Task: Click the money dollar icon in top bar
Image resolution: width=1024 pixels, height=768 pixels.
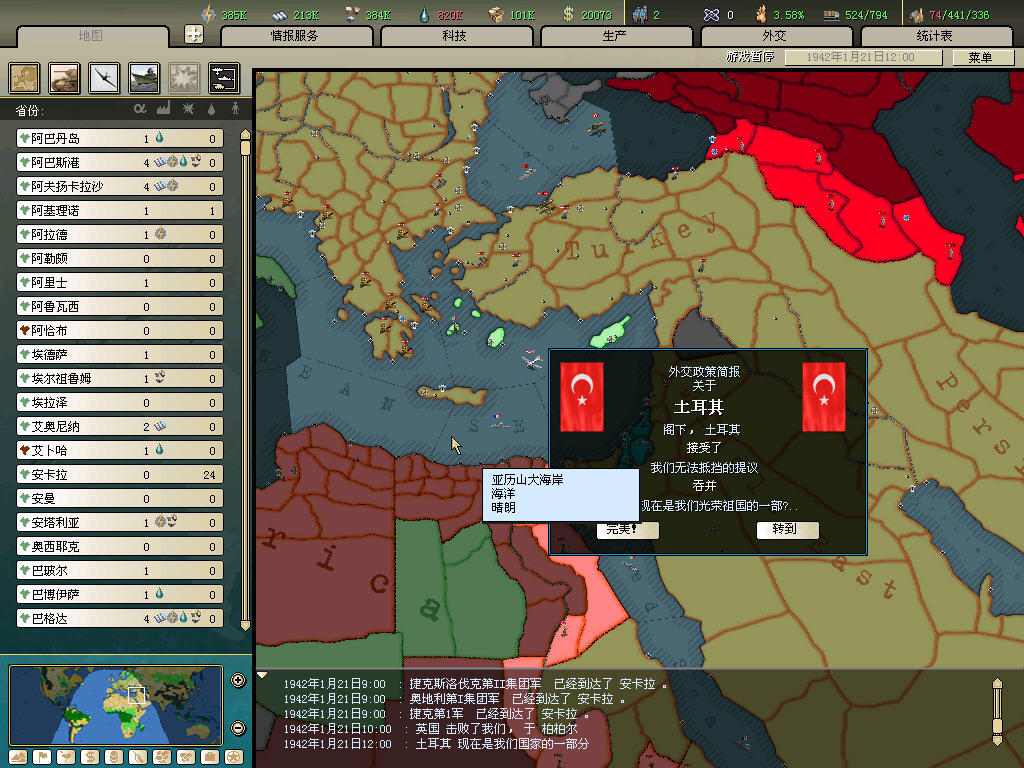Action: click(568, 14)
